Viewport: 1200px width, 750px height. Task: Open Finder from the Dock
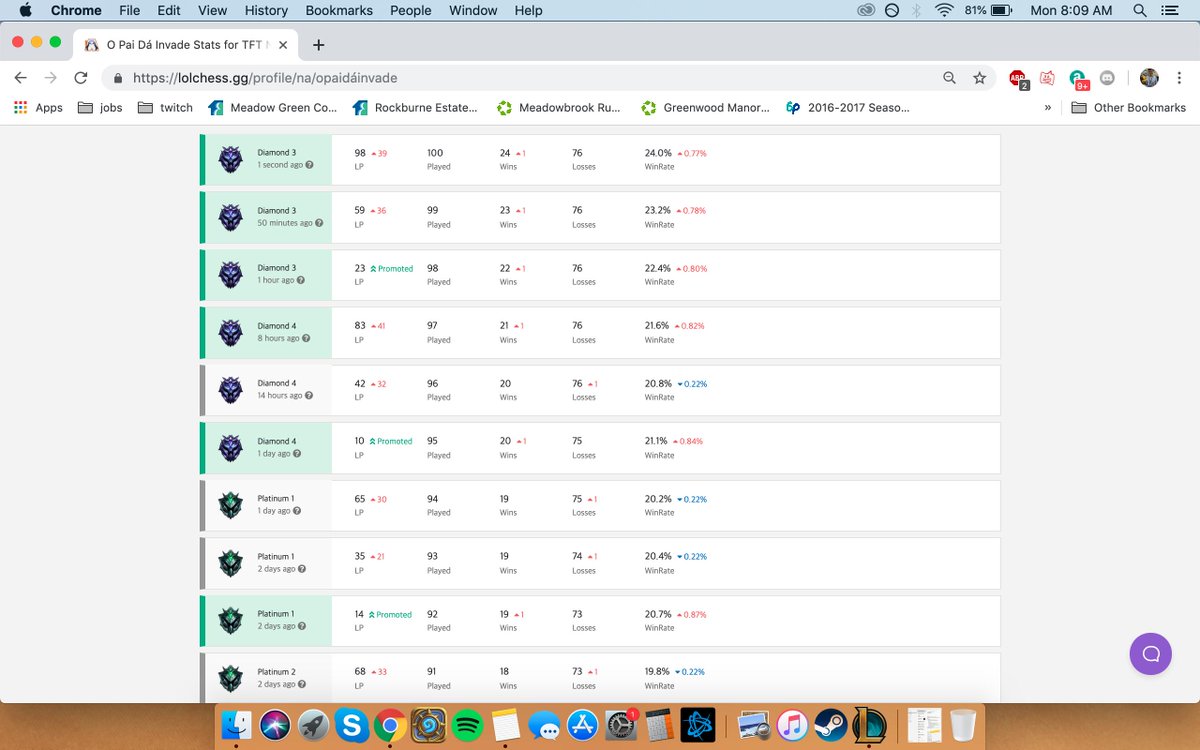237,725
